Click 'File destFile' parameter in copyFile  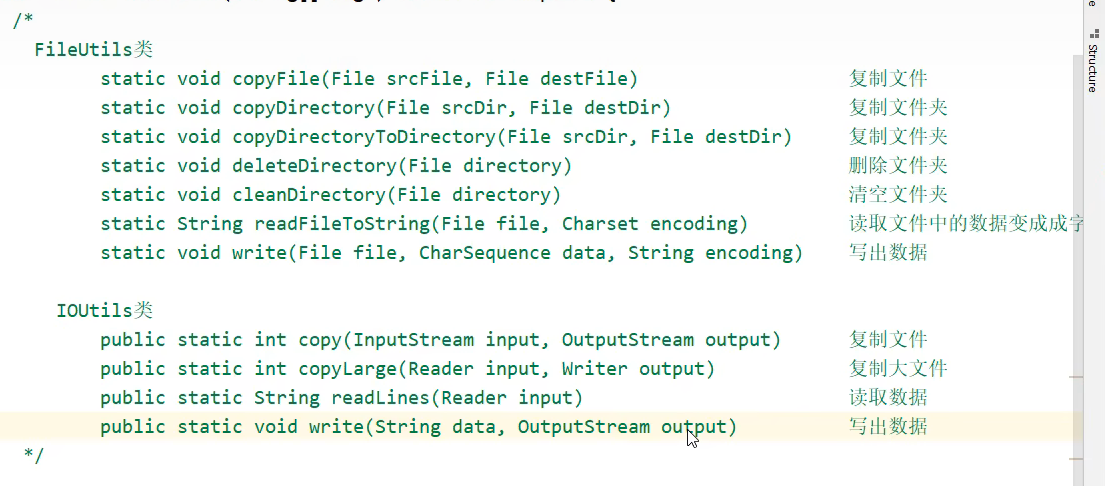click(x=557, y=79)
